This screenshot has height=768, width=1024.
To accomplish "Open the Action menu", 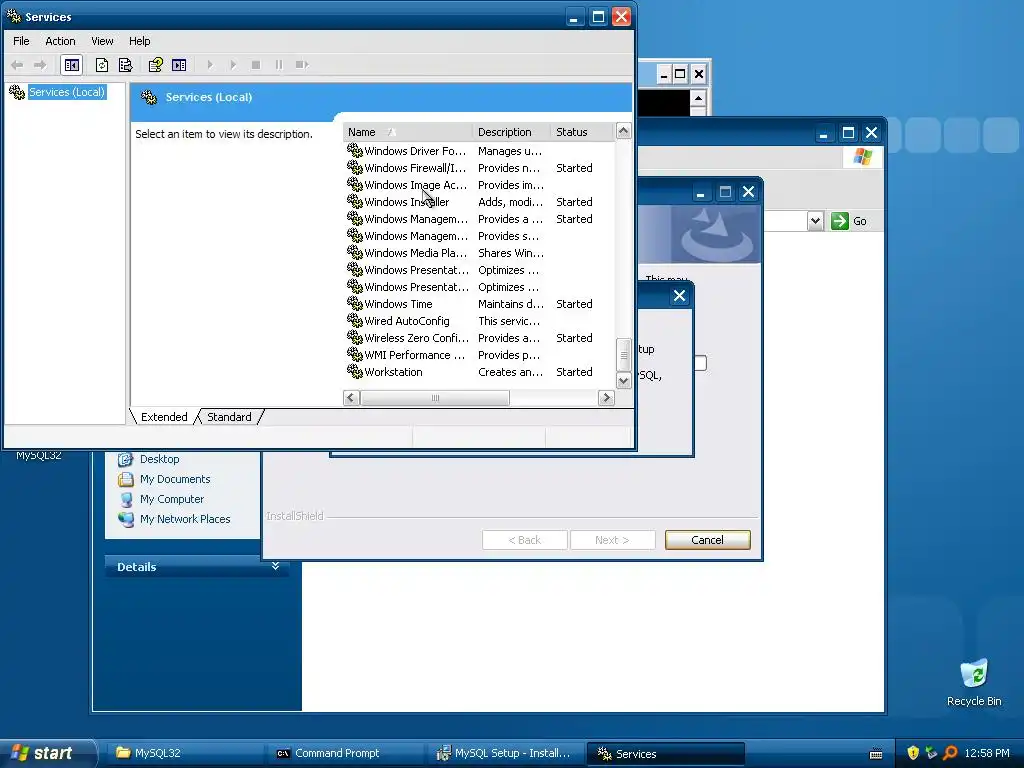I will (60, 41).
